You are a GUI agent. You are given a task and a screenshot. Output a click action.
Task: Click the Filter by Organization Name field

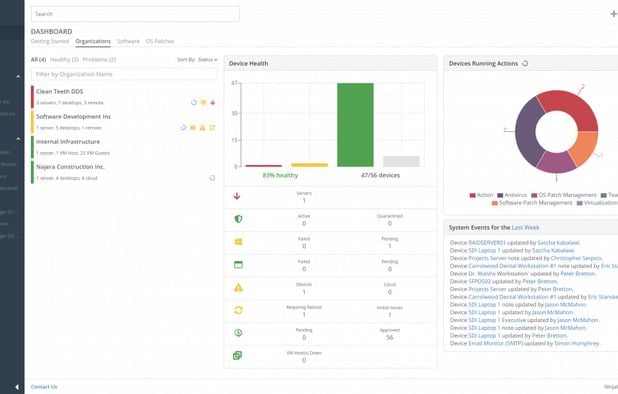[124, 74]
